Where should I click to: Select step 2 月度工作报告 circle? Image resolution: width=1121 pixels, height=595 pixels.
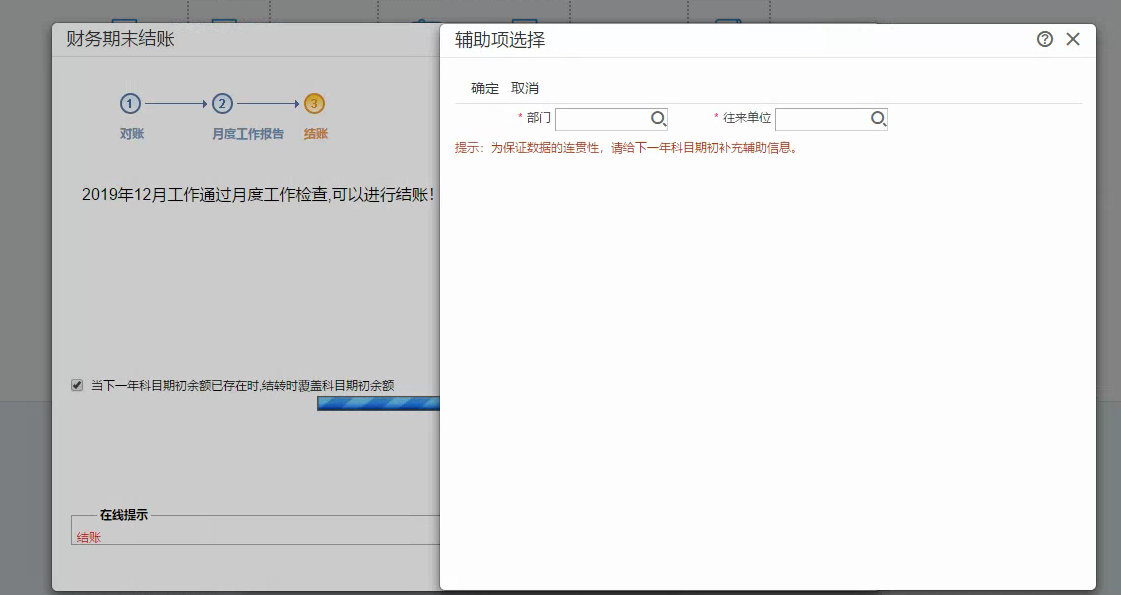coord(222,104)
